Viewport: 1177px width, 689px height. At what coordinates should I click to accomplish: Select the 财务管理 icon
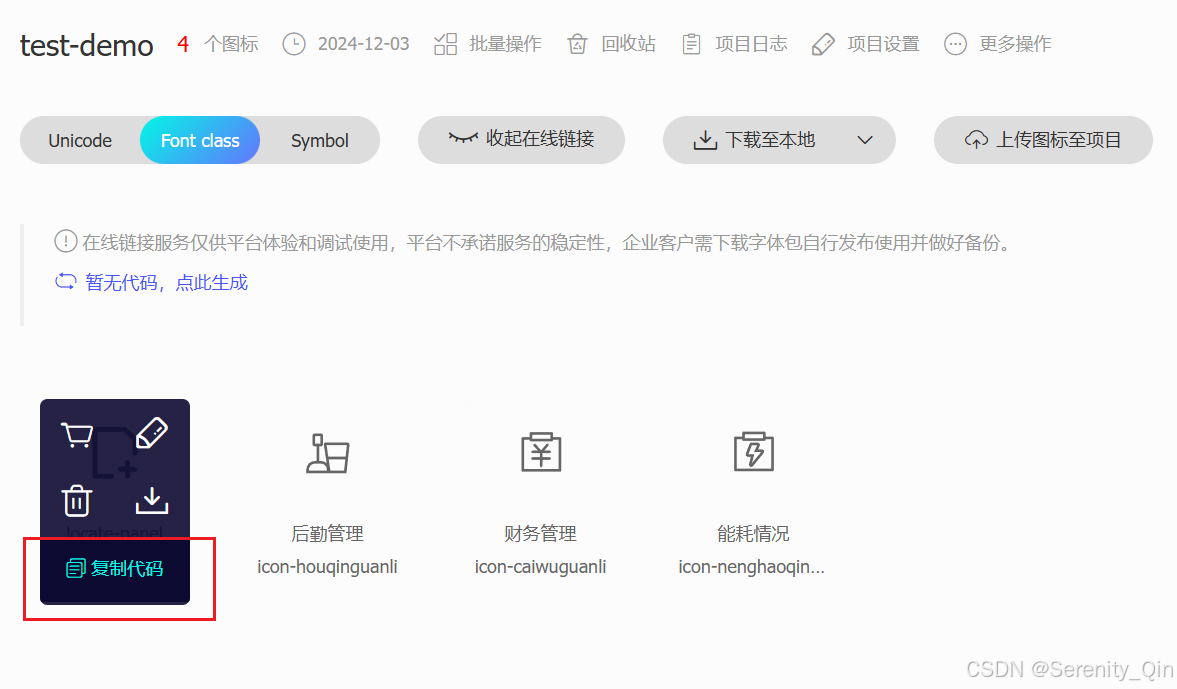[x=540, y=455]
